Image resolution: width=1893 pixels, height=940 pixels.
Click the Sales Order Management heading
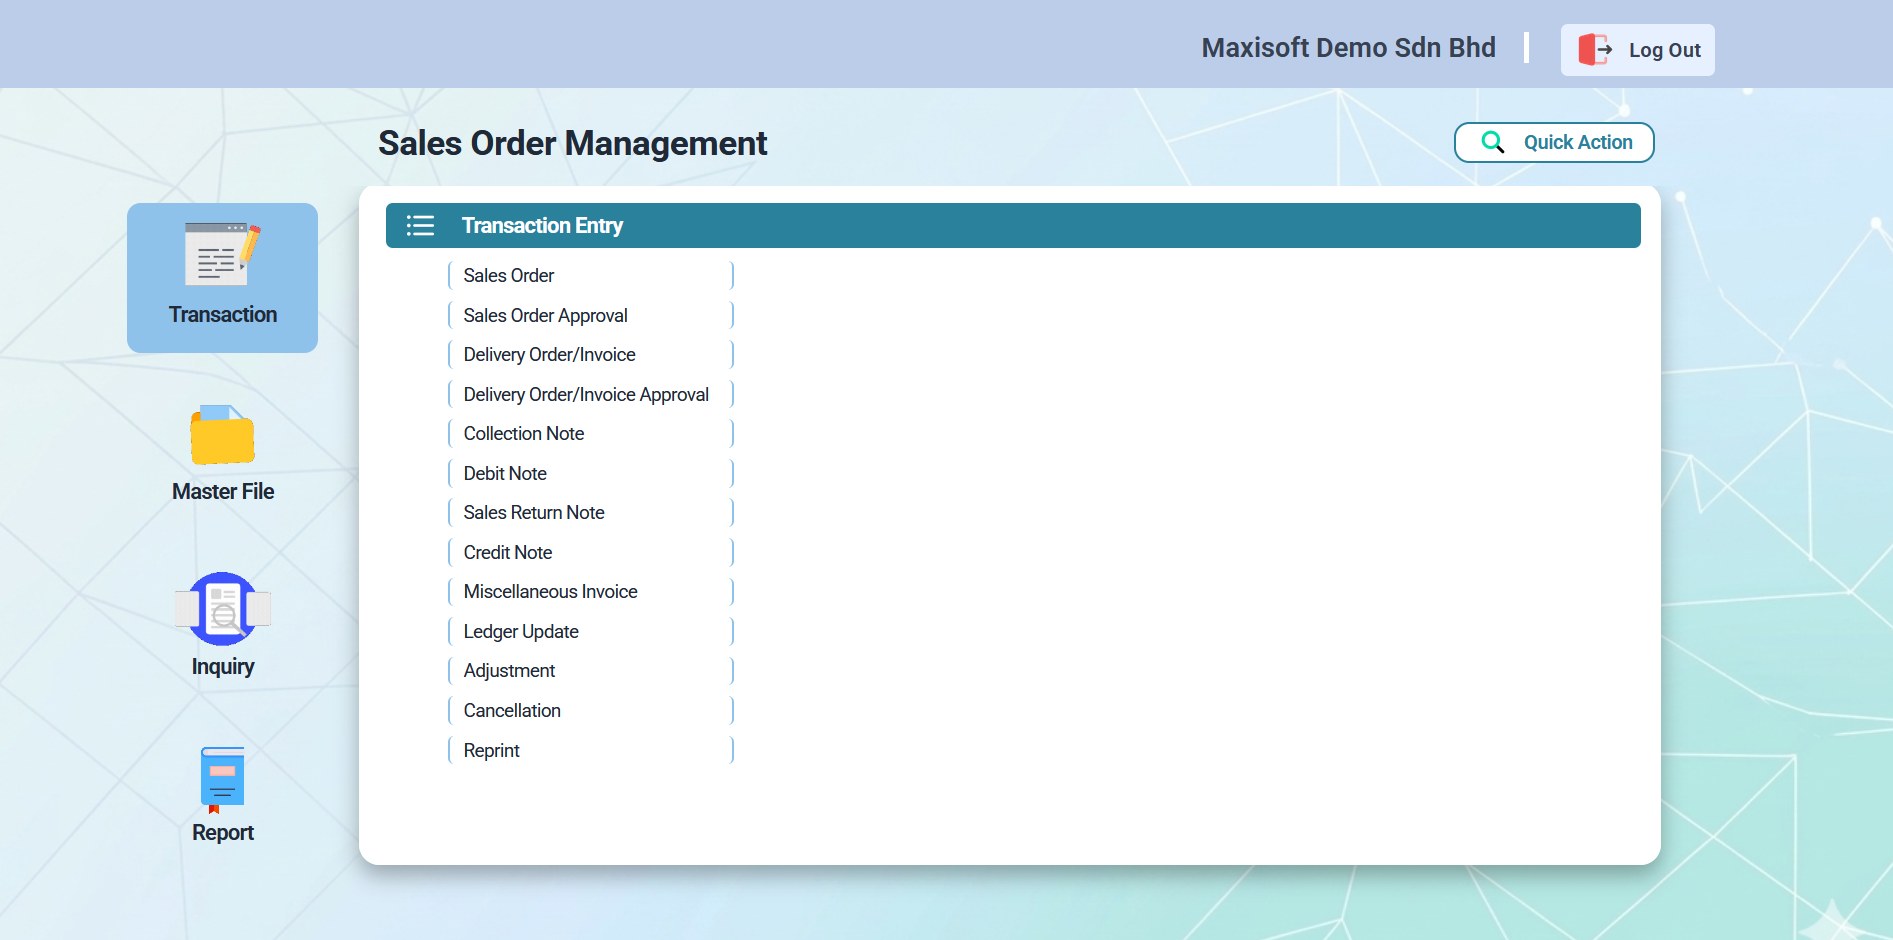tap(572, 143)
